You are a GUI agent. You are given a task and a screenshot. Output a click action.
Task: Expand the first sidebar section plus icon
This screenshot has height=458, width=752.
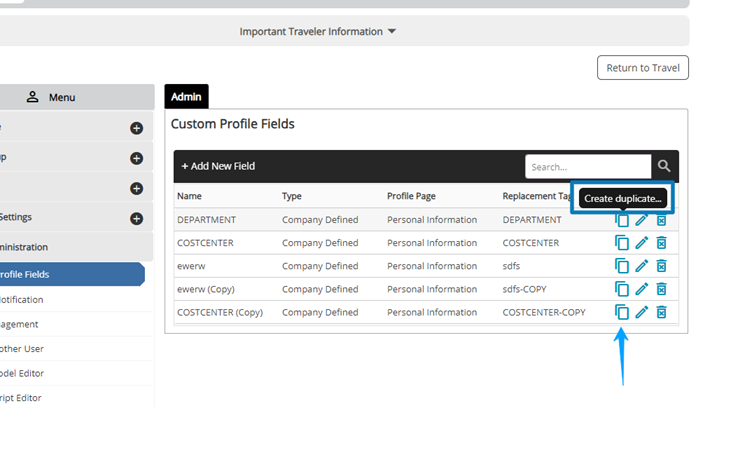click(136, 128)
